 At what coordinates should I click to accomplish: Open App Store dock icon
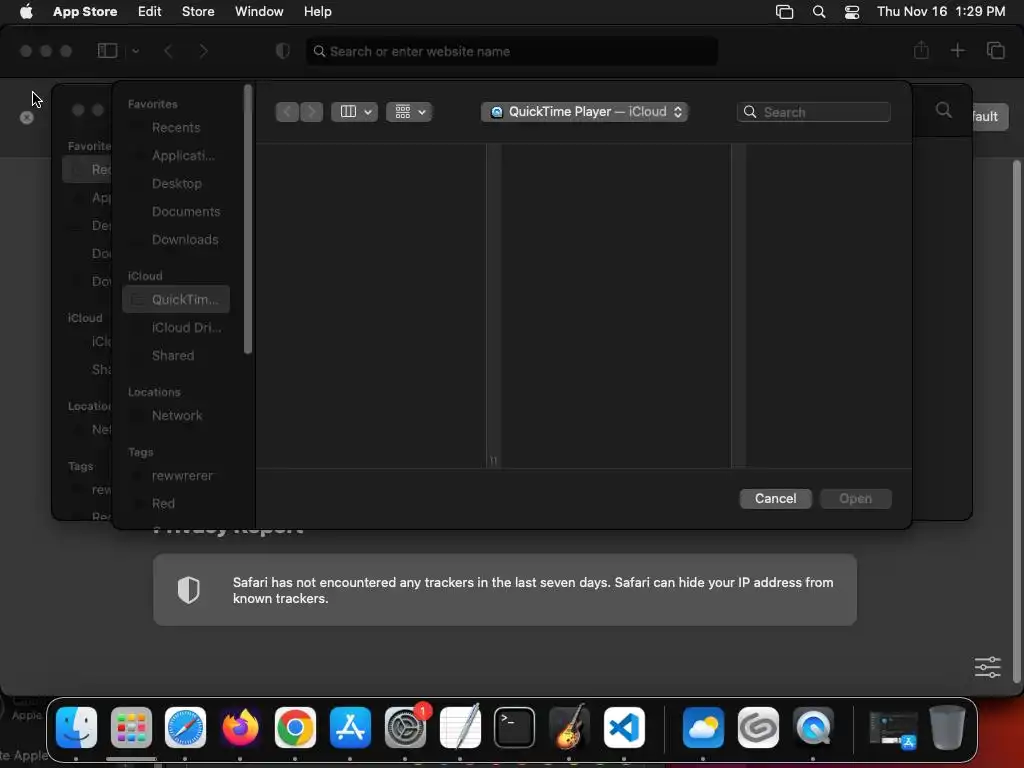coord(350,727)
